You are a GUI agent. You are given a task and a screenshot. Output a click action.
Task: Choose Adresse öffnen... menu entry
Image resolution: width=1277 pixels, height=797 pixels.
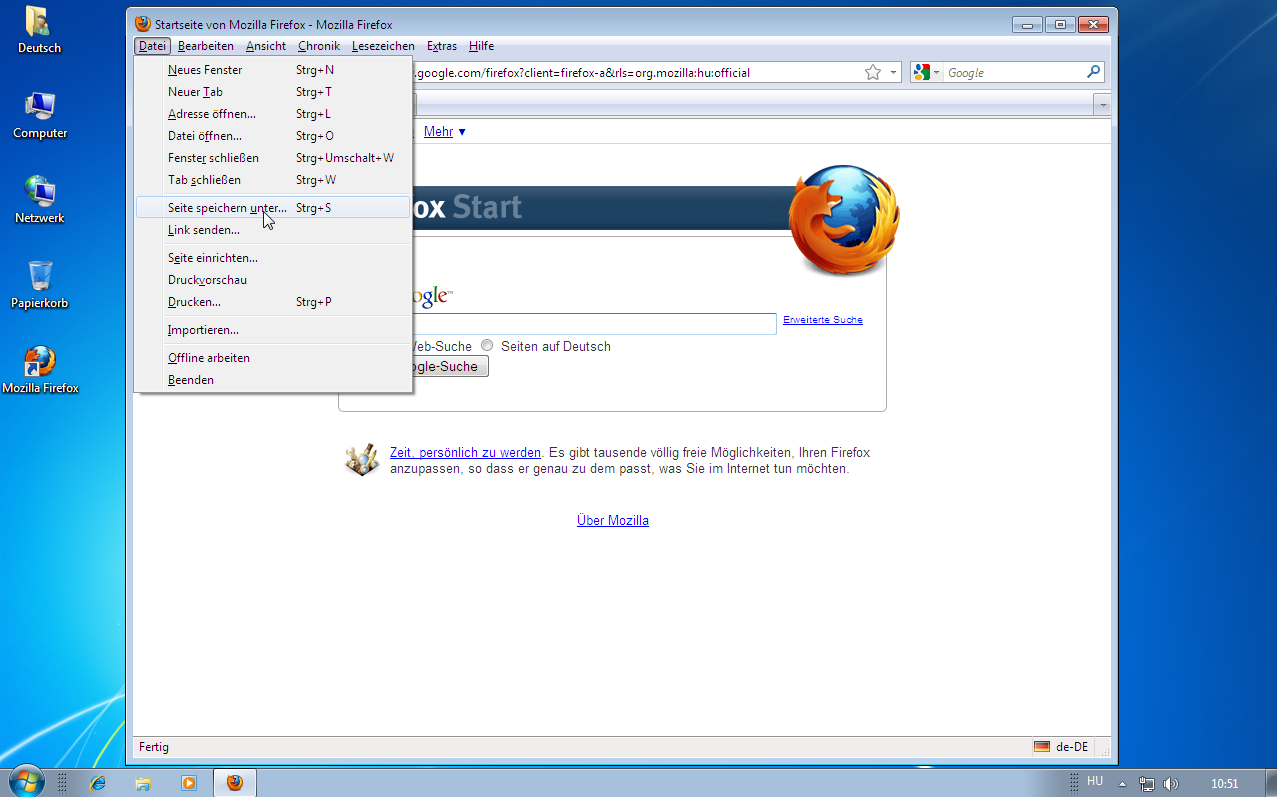[x=273, y=114]
